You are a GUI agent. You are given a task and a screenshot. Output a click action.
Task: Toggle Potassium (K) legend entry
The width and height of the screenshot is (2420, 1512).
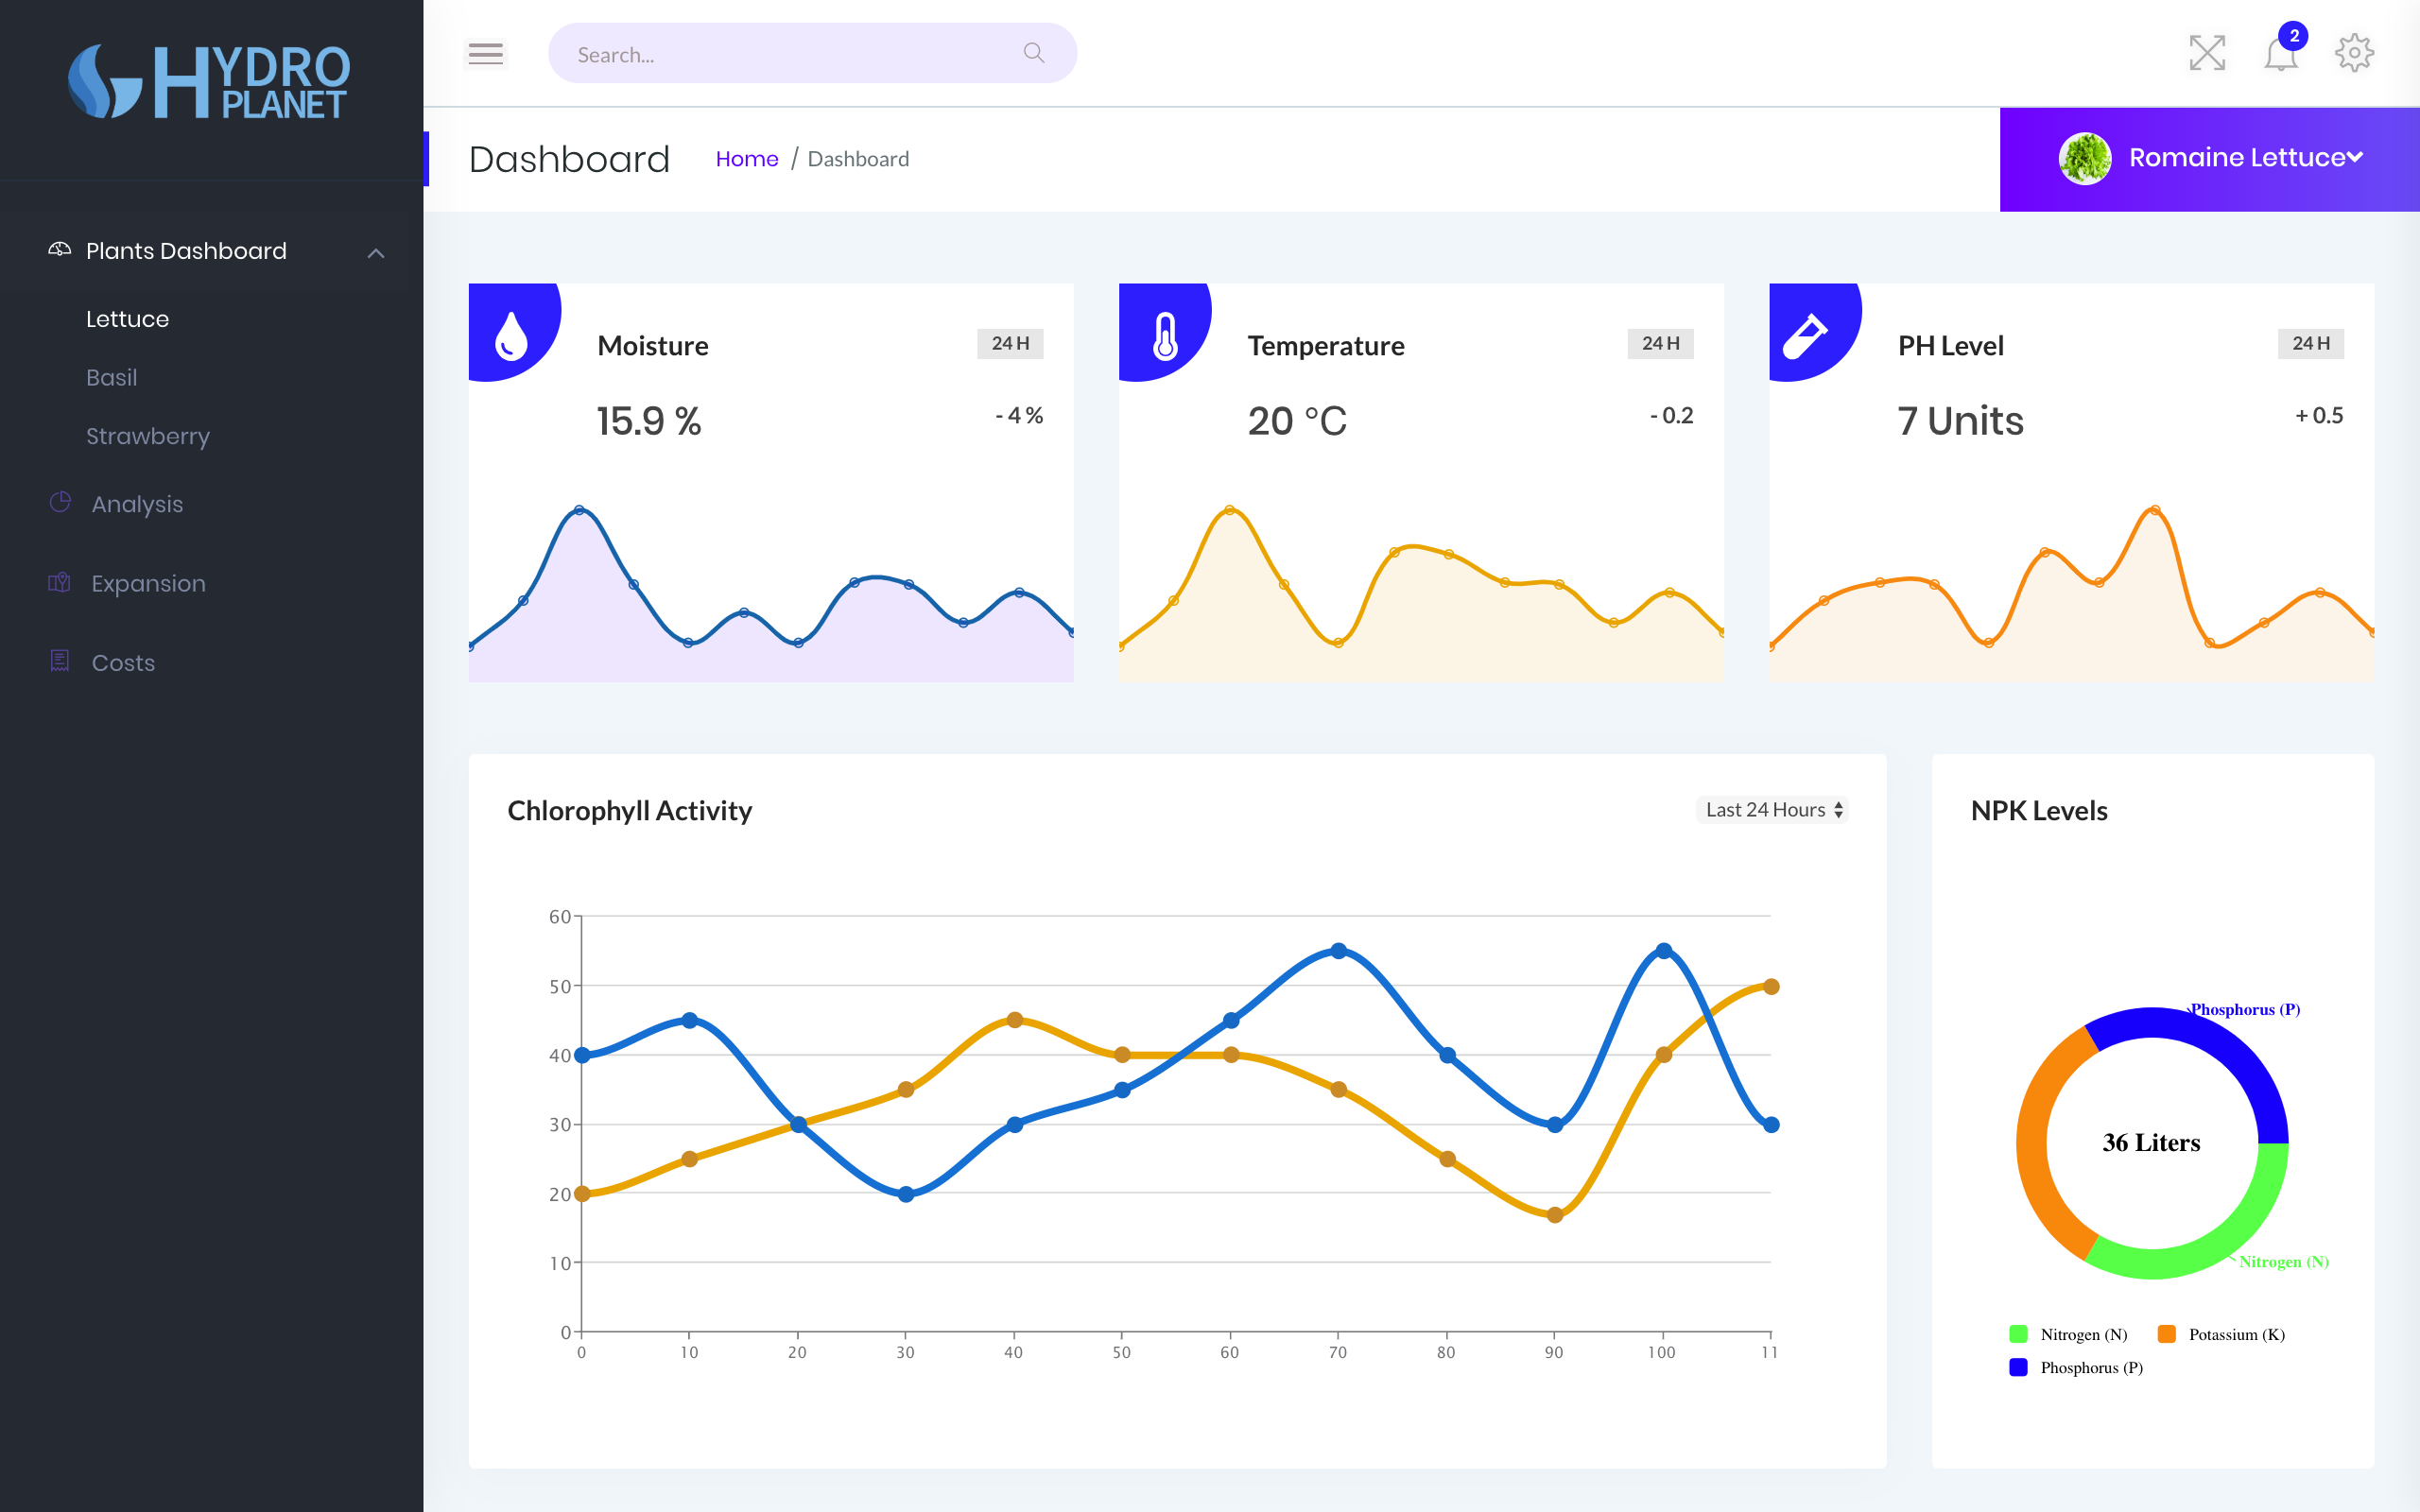pos(2222,1334)
